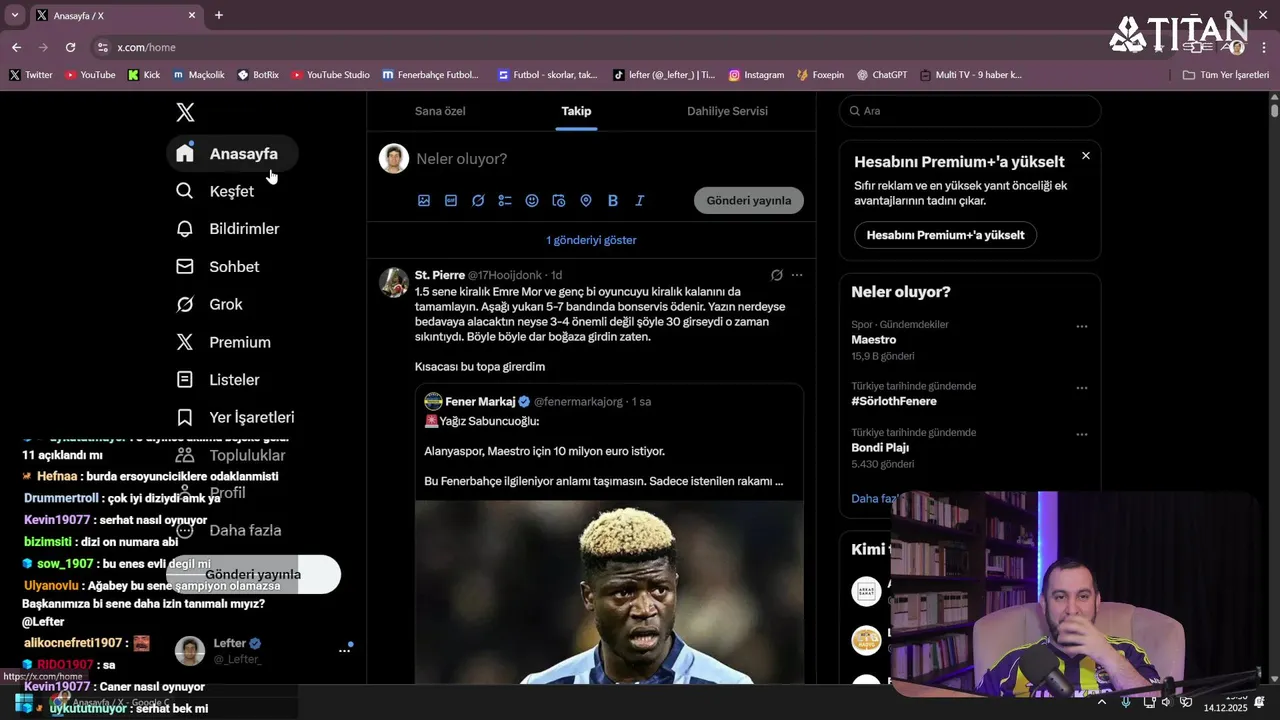Open a new browser tab
This screenshot has height=720, width=1280.
click(x=219, y=15)
